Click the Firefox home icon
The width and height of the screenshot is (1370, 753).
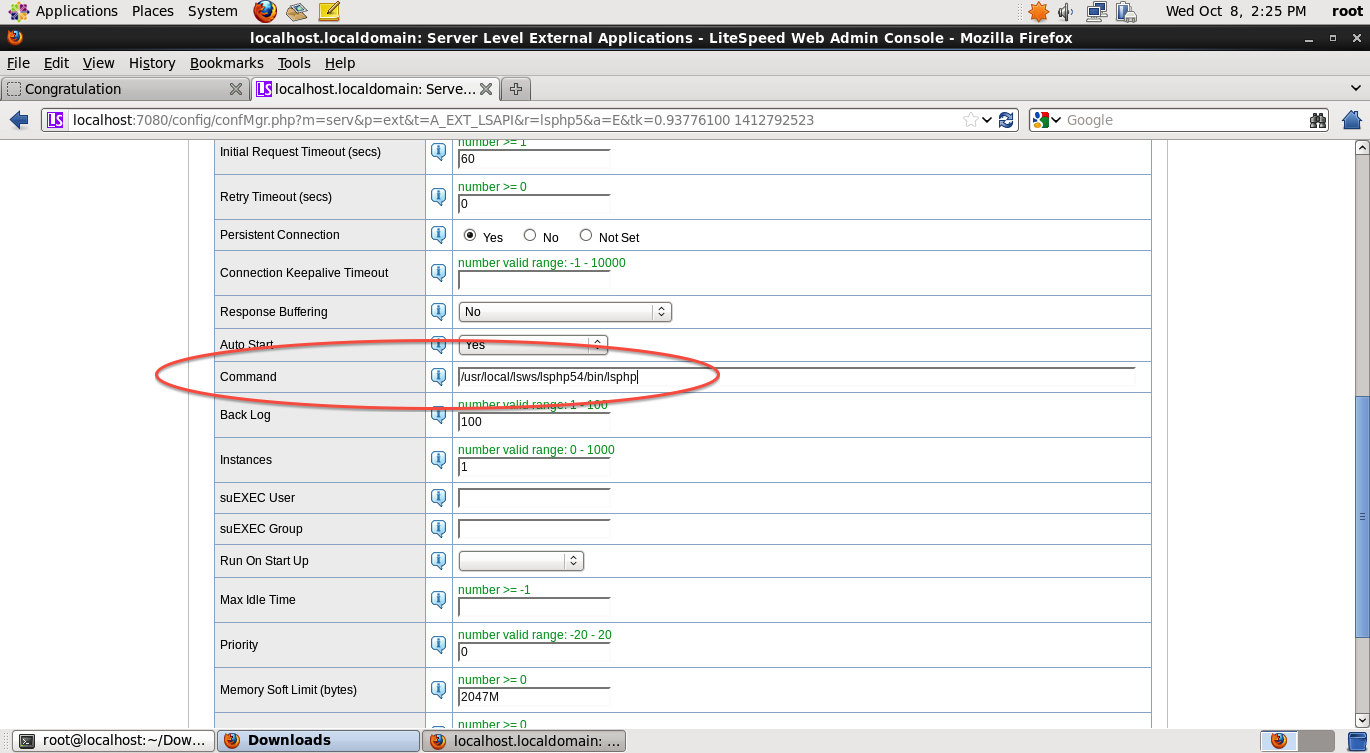1352,120
